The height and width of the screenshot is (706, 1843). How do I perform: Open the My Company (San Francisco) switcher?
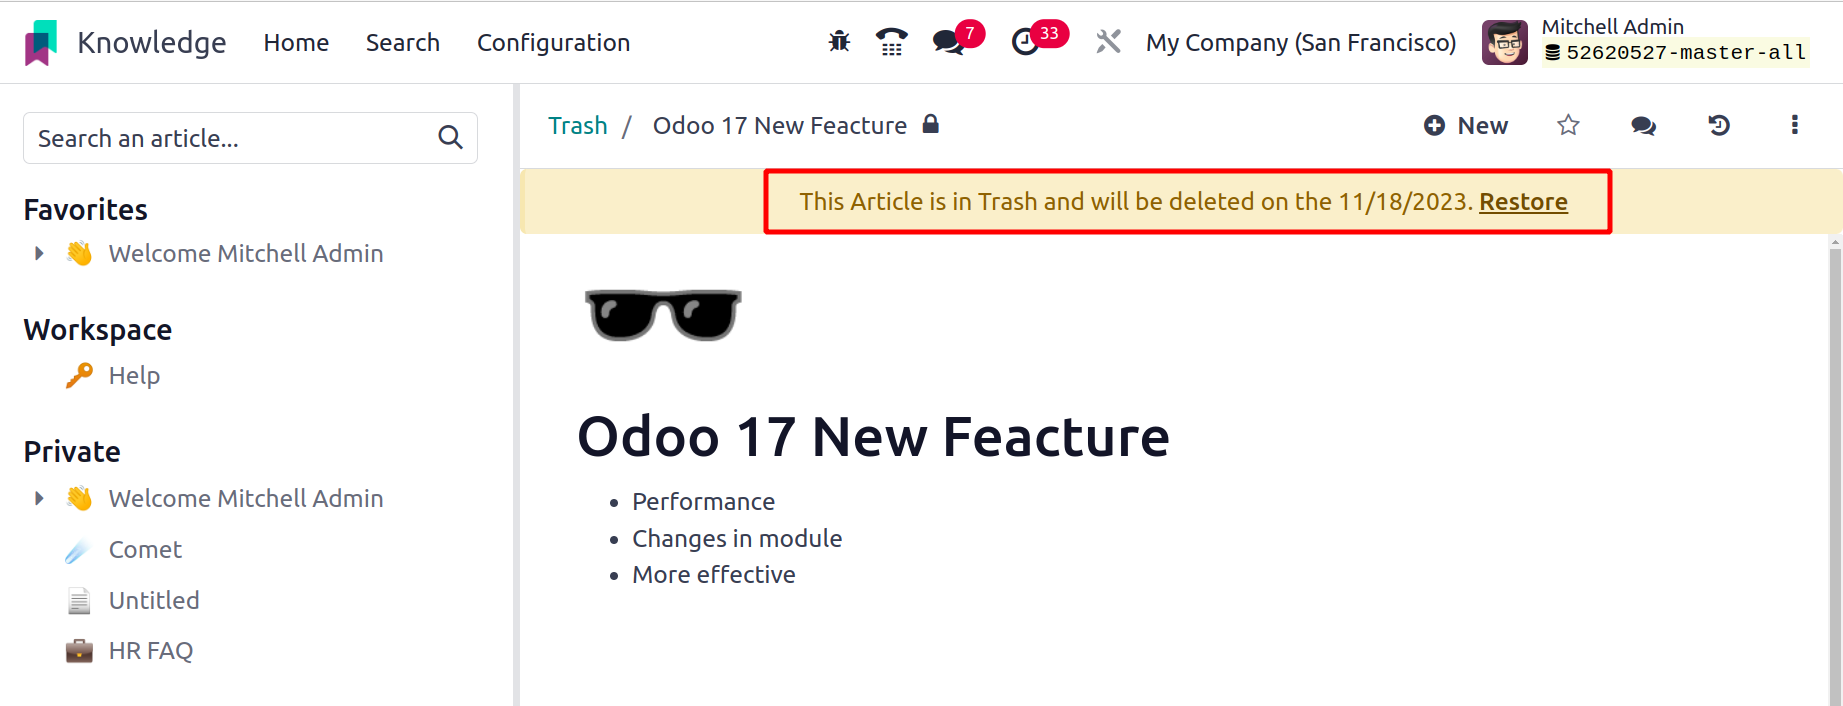click(x=1301, y=43)
